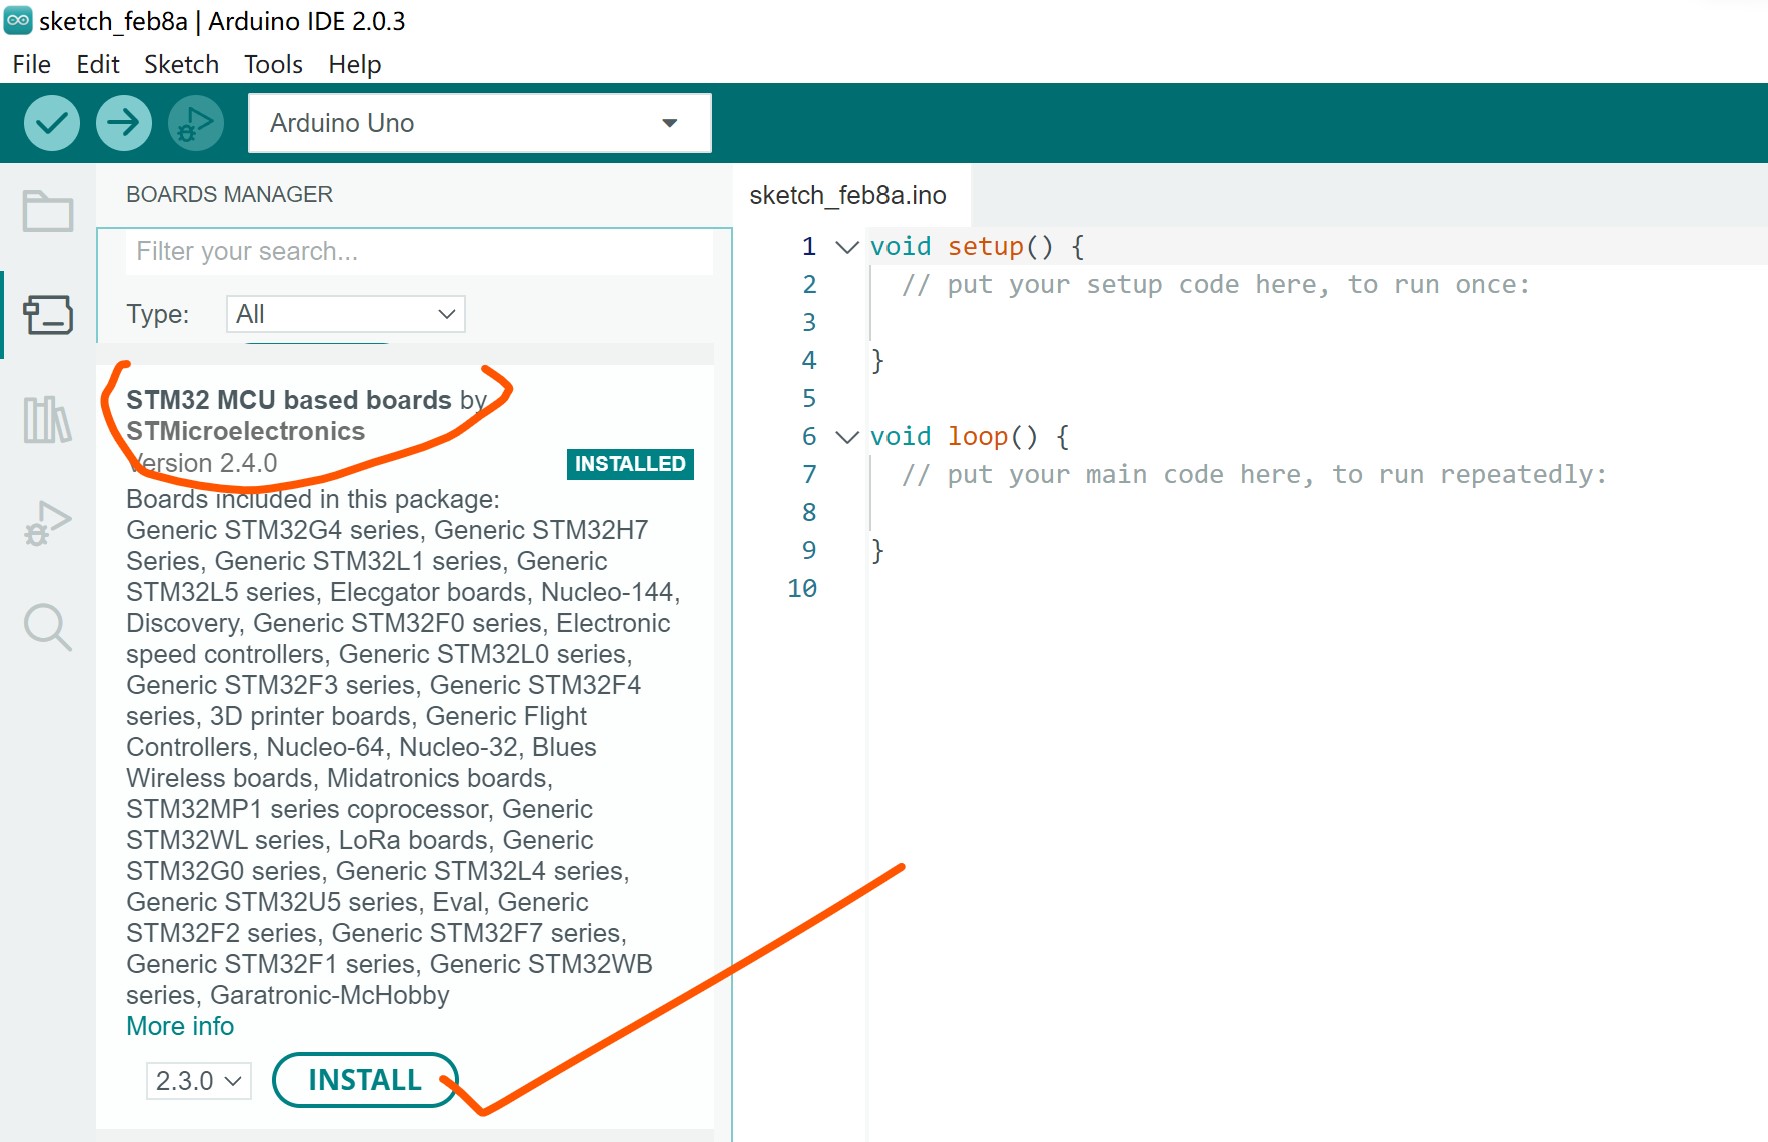Click the BOARDS MANAGER panel title
This screenshot has height=1142, width=1768.
229,194
